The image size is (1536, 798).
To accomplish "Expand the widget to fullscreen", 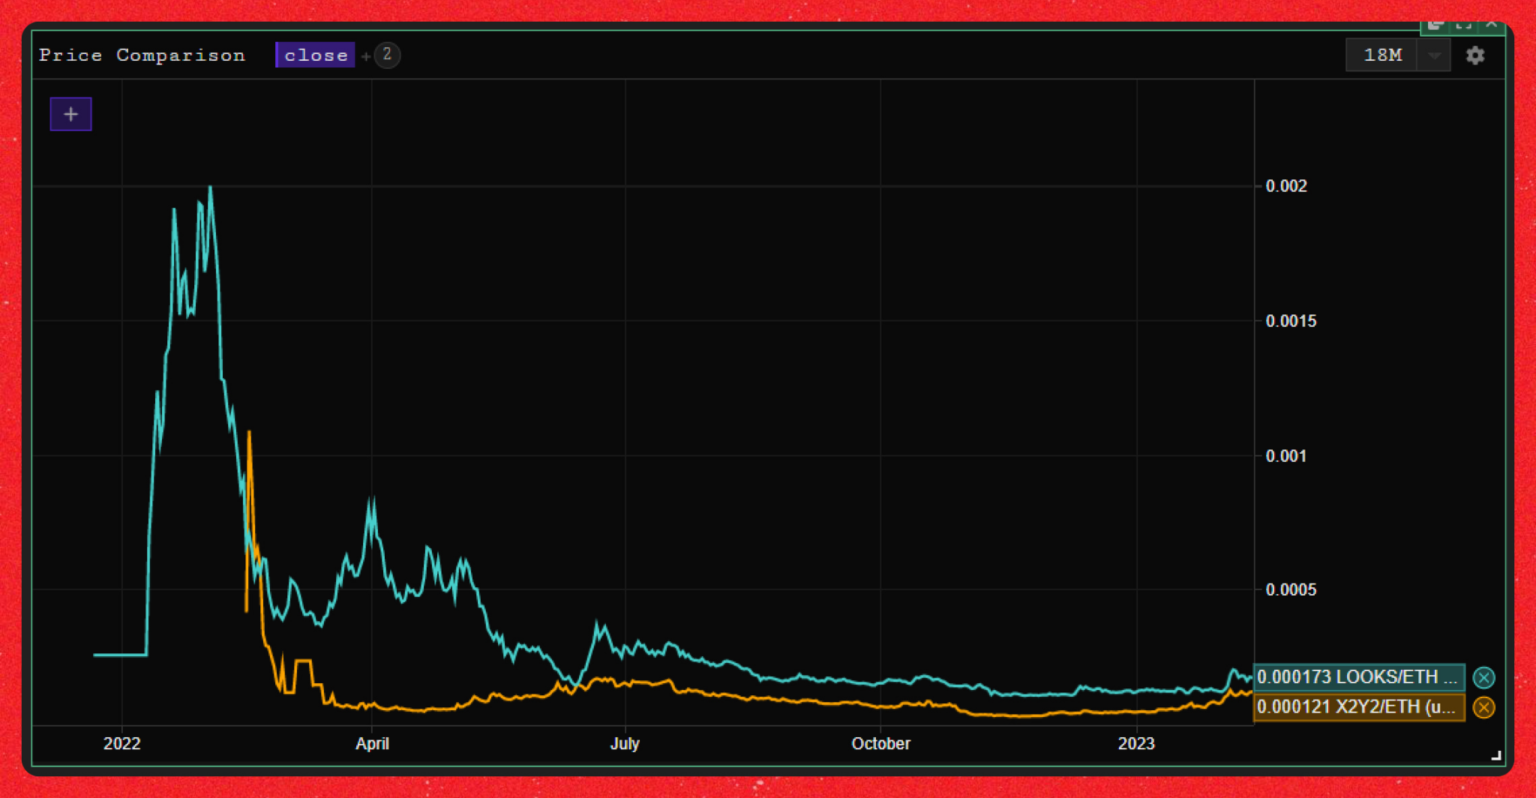I will (x=1464, y=25).
